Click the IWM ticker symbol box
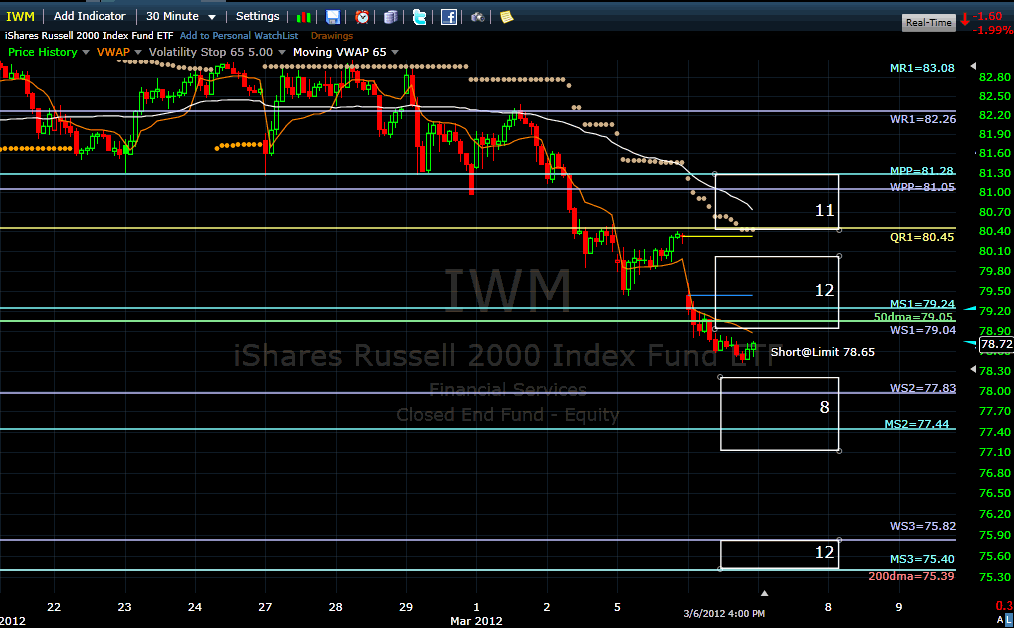Viewport: 1014px width, 628px height. (x=20, y=16)
